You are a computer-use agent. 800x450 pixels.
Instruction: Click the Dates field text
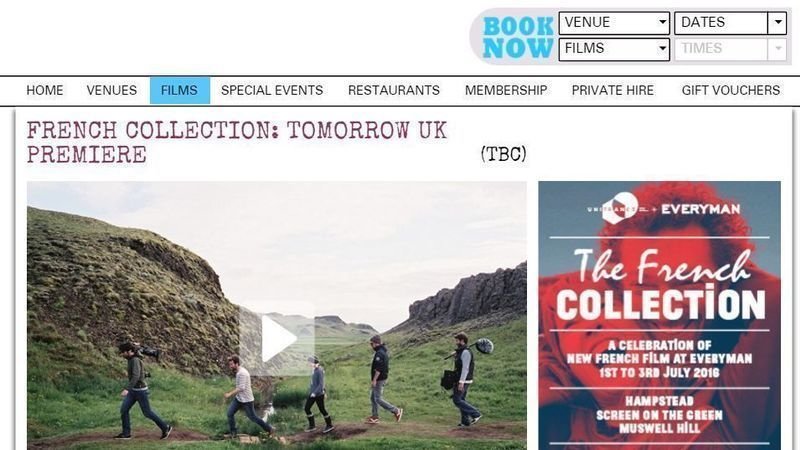(703, 22)
